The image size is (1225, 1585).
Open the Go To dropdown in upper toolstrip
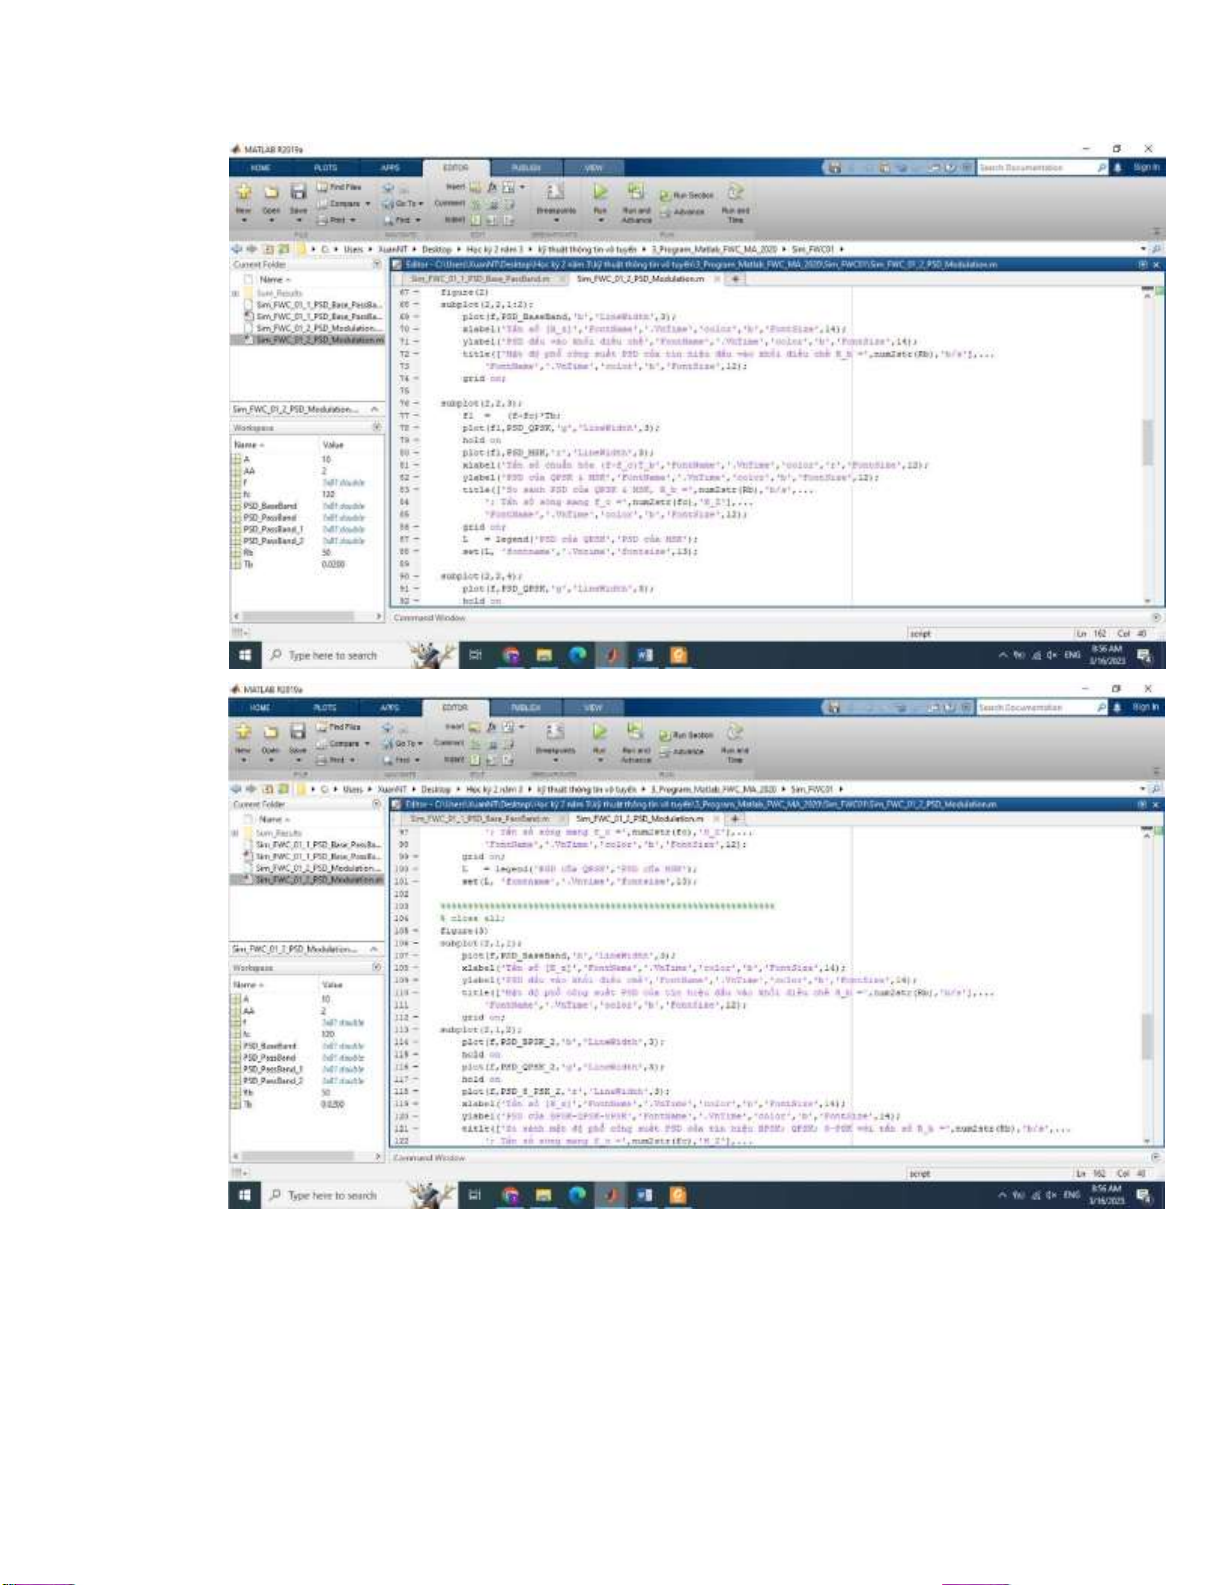tap(403, 203)
